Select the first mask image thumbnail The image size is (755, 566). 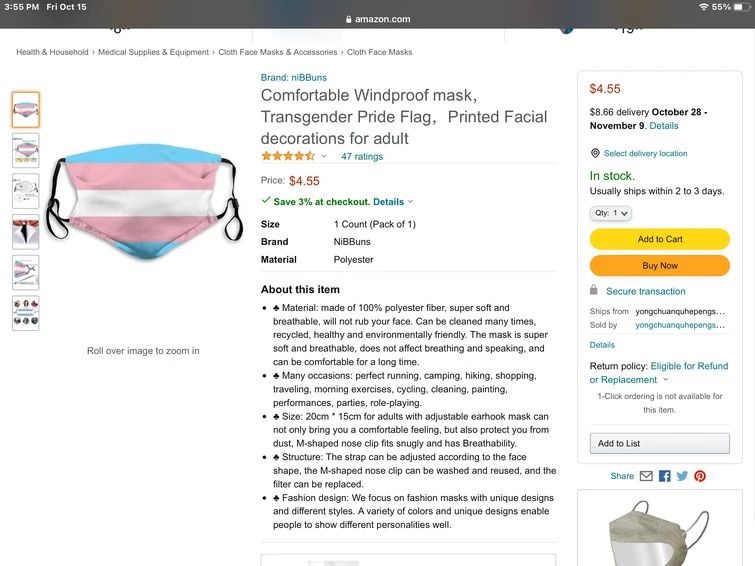point(26,109)
